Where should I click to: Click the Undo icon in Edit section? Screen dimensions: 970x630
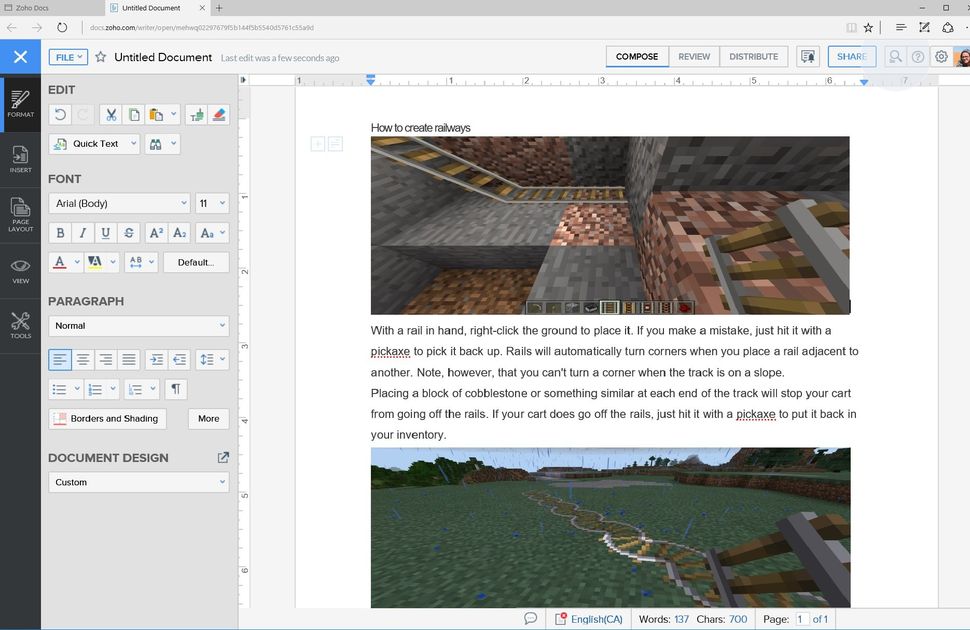[61, 115]
